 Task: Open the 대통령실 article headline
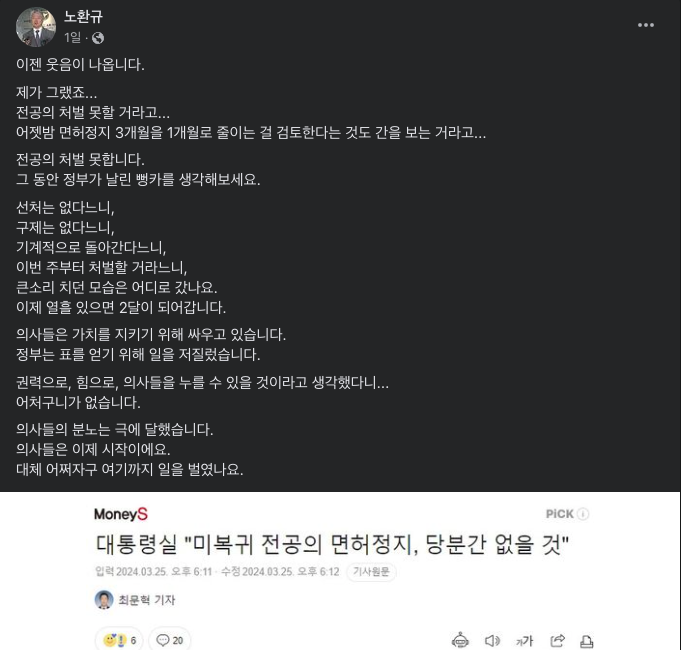coord(332,544)
